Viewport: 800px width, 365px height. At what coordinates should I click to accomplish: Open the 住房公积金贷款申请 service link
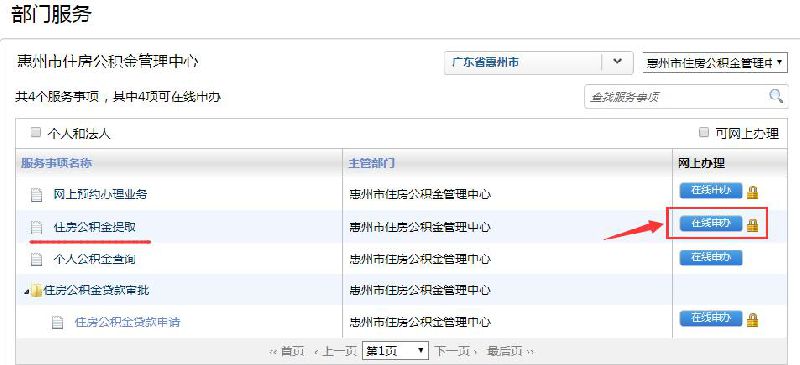pos(128,323)
